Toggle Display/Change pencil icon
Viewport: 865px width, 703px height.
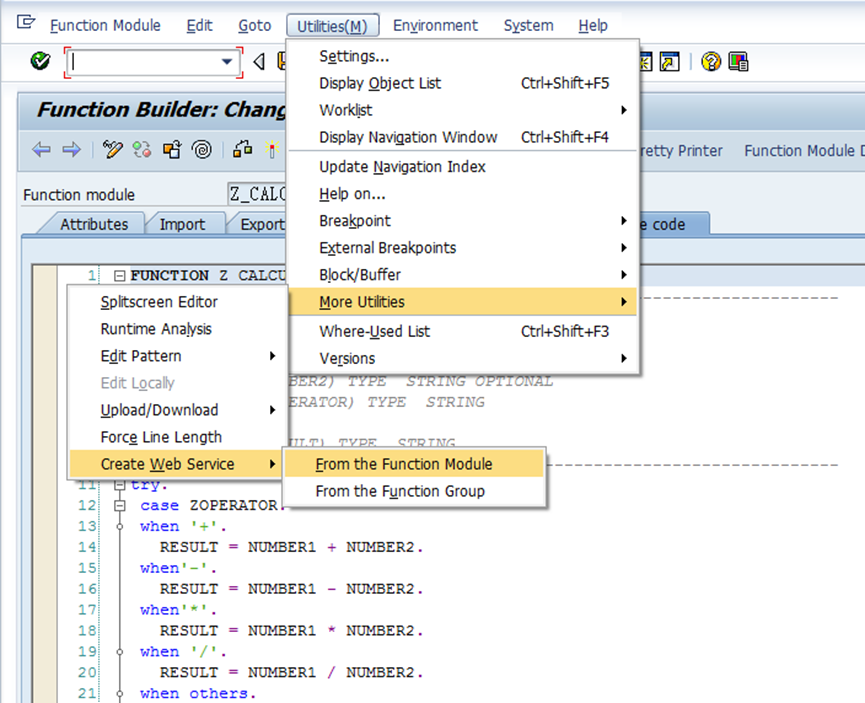(x=113, y=150)
